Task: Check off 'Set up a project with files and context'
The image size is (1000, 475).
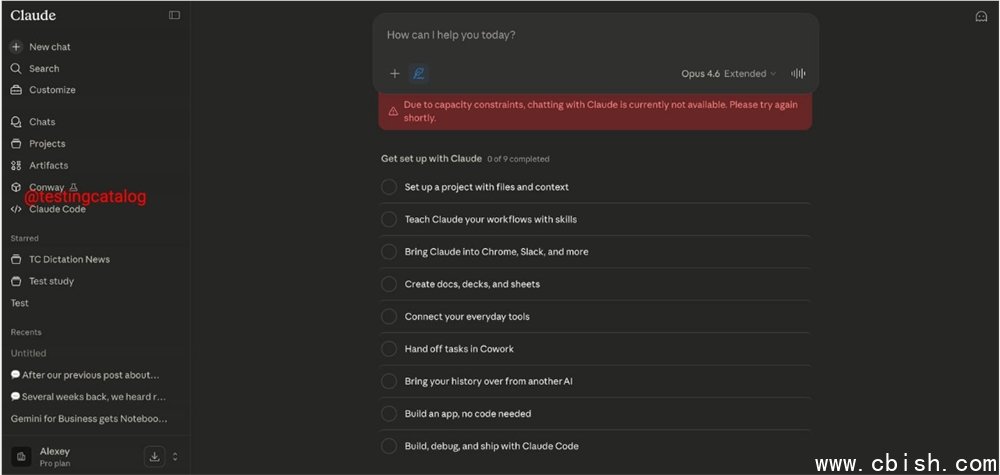Action: (x=389, y=187)
